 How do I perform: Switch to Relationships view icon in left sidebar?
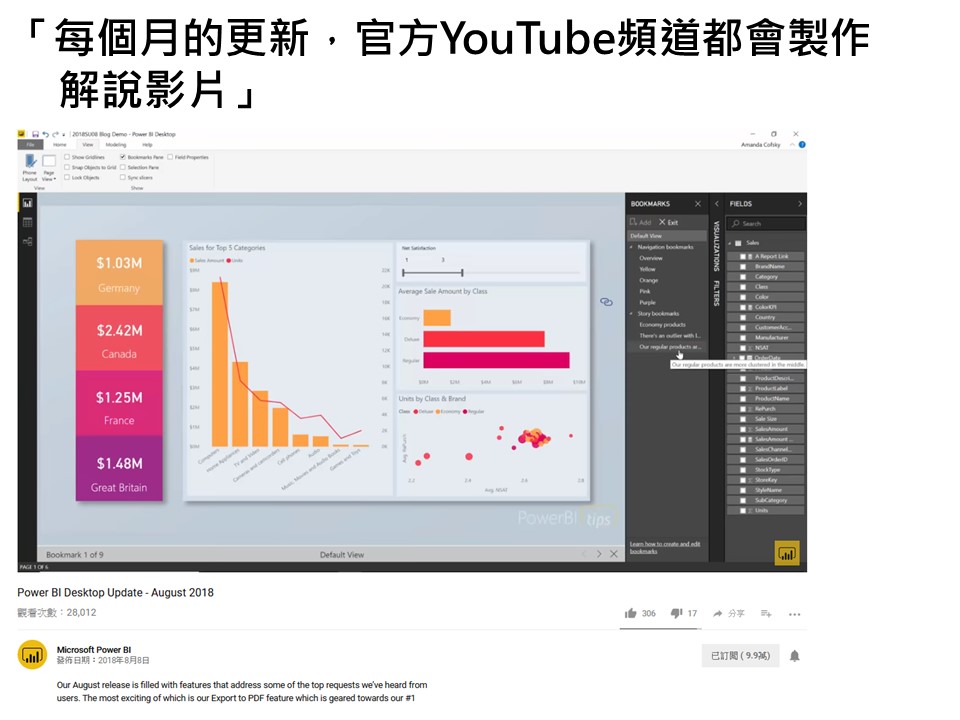pos(28,242)
